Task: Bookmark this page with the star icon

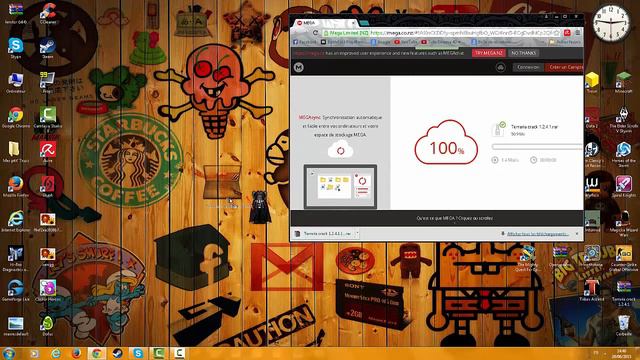Action: pyautogui.click(x=557, y=33)
